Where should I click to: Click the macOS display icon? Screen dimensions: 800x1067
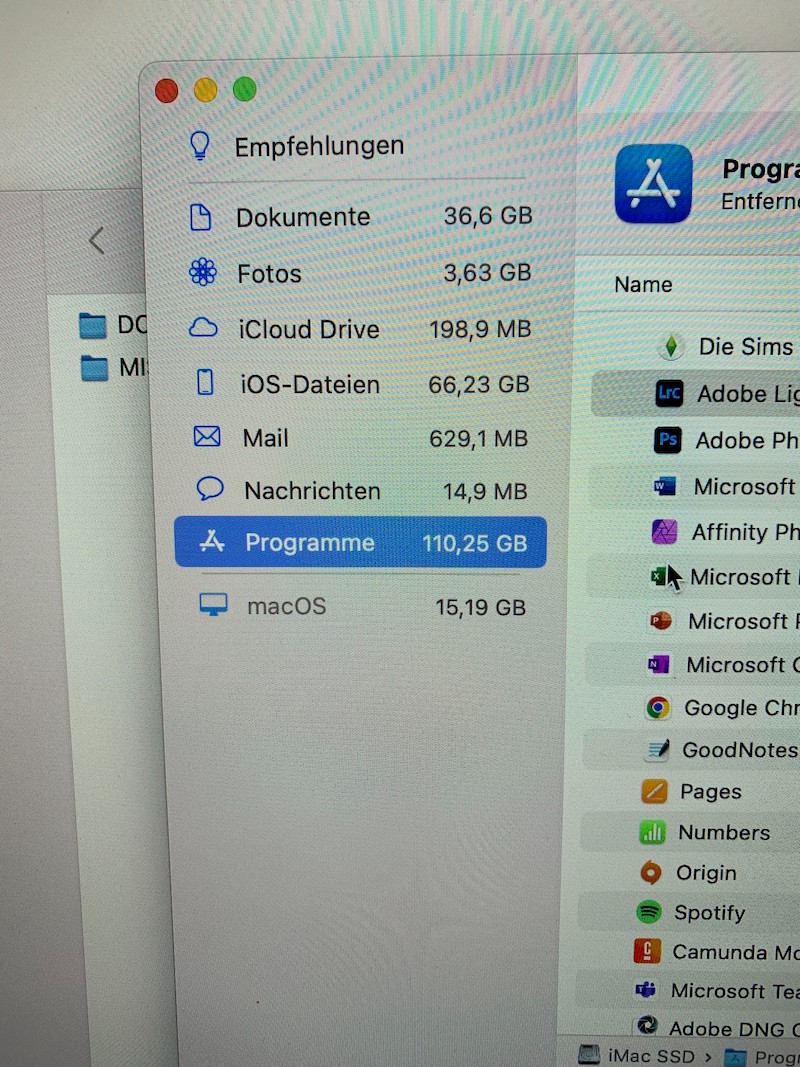pos(213,604)
